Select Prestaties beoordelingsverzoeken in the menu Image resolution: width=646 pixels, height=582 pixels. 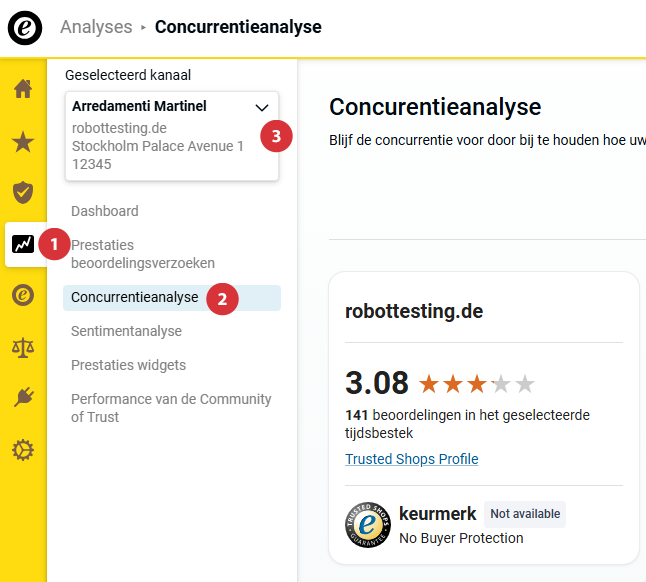tap(143, 254)
